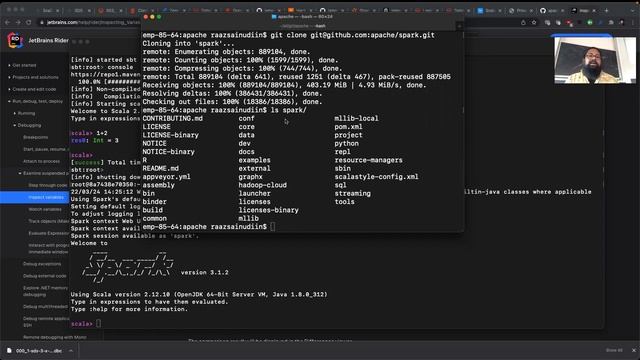Click 'CONTRIBUTING.md' in terminal listing
640x360 pixels.
coord(173,118)
